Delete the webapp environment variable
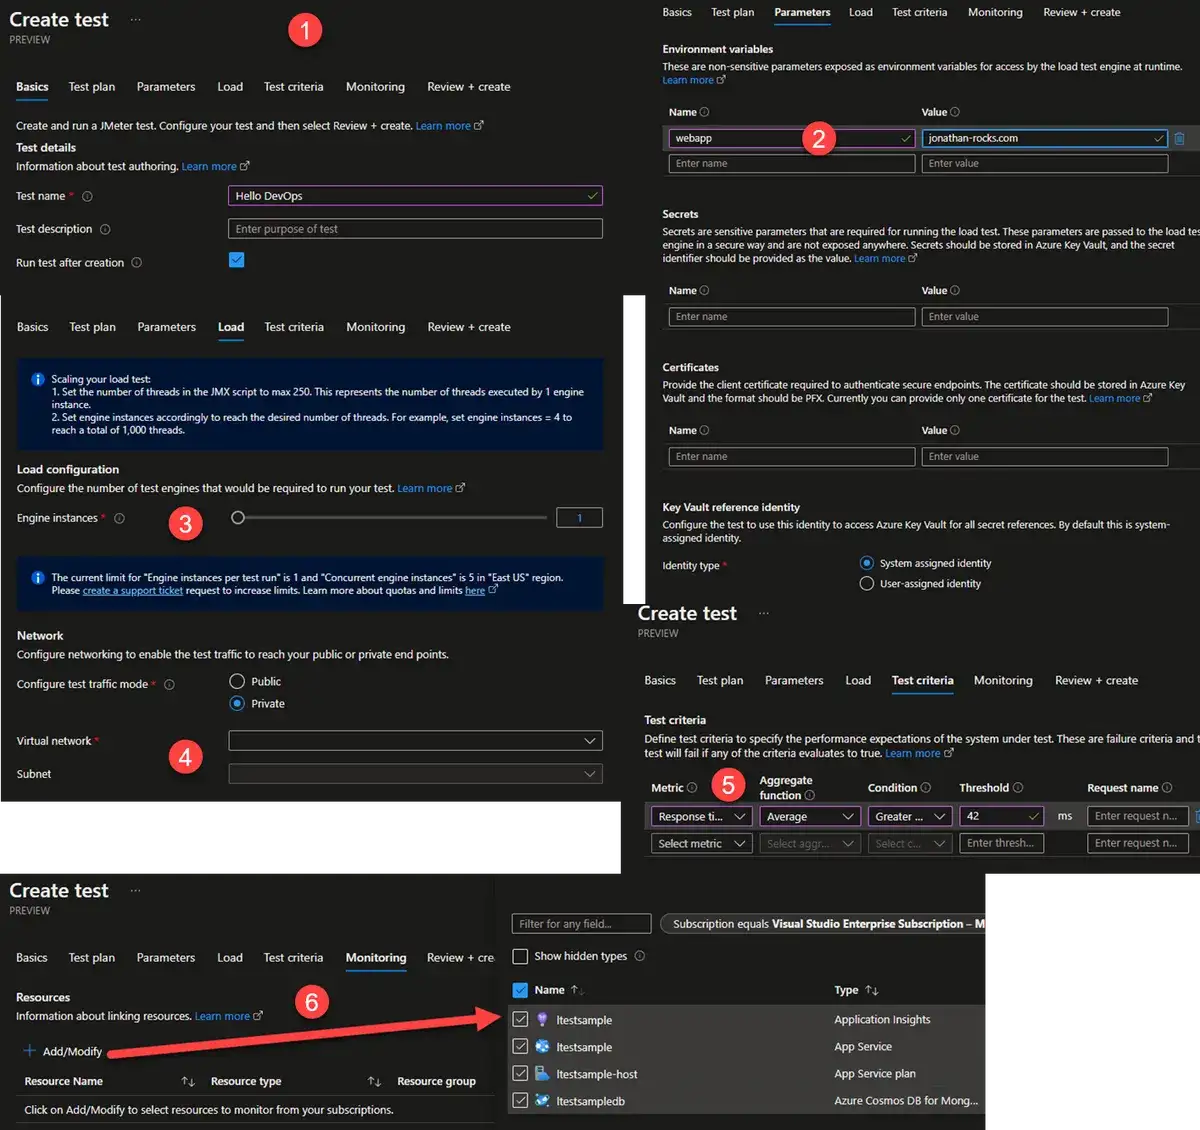The width and height of the screenshot is (1200, 1130). click(x=1179, y=138)
